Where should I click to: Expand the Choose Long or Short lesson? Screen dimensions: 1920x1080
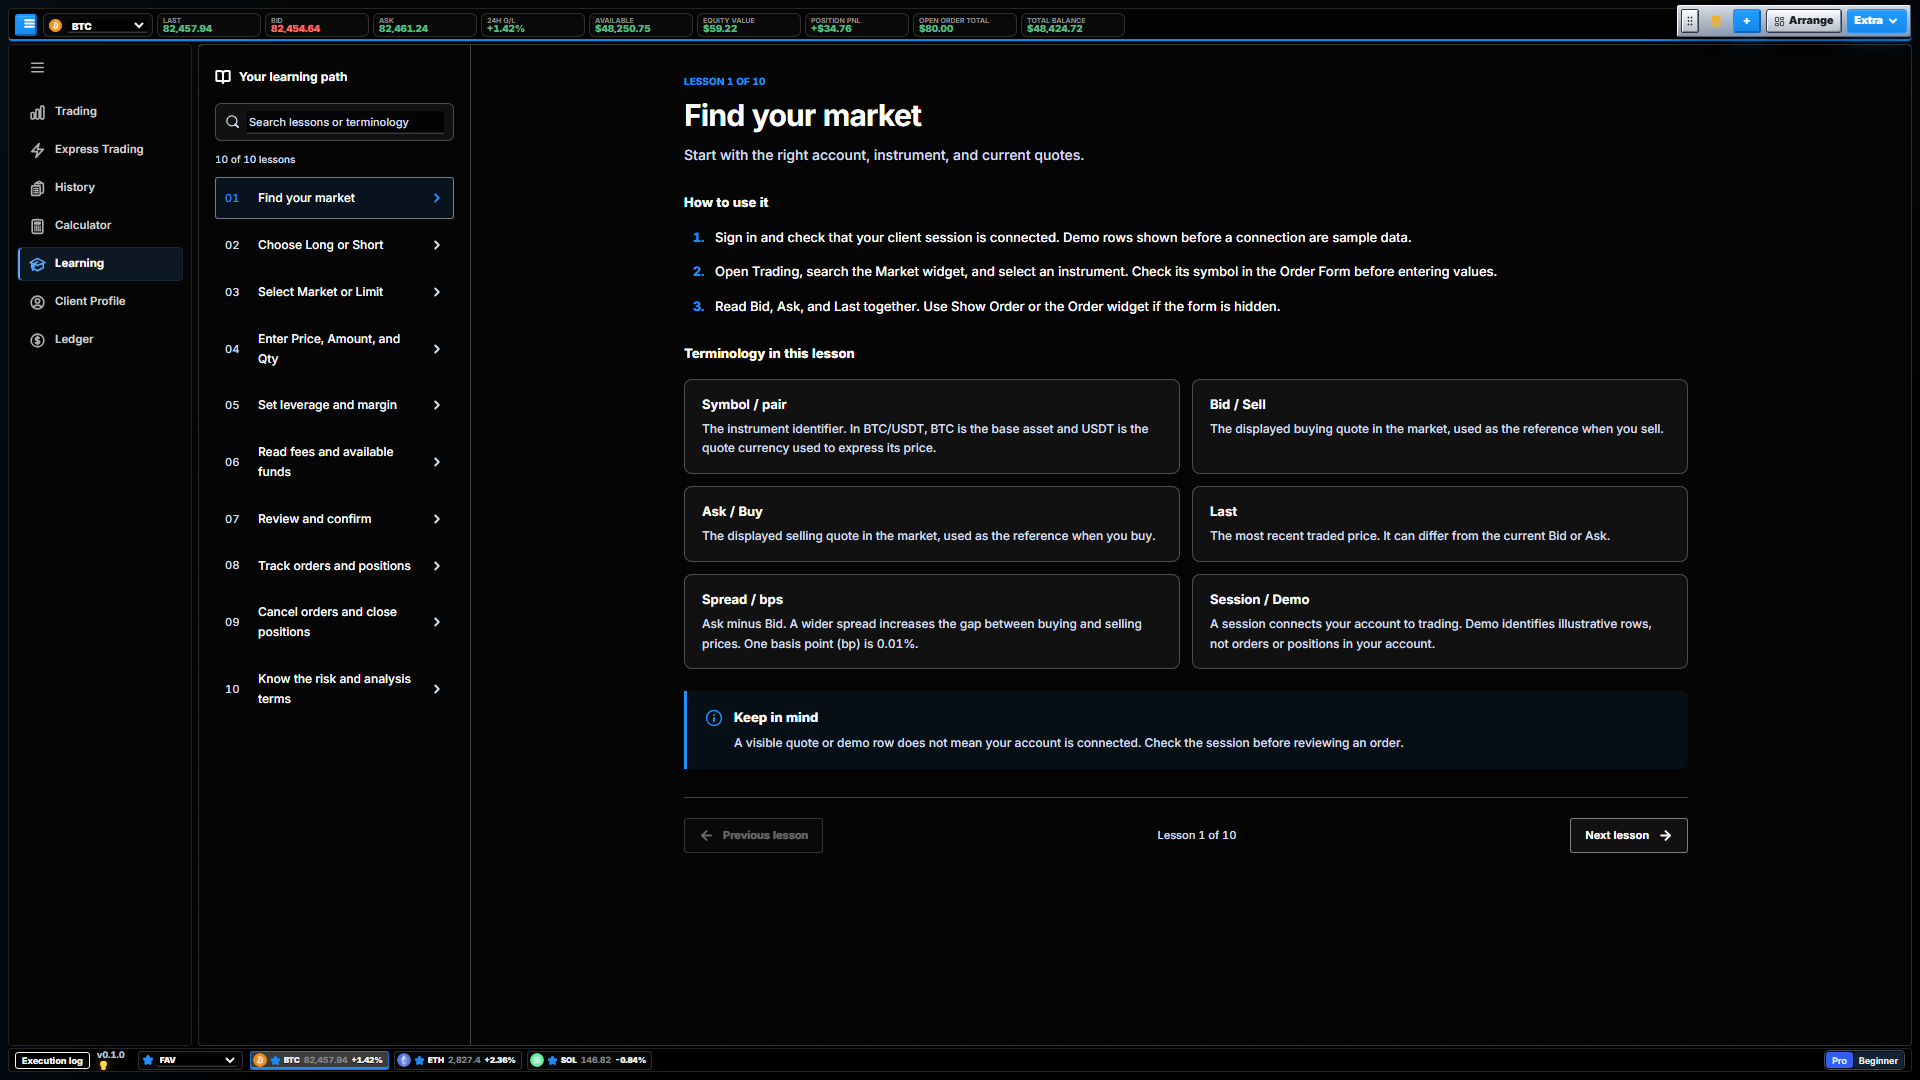(334, 245)
